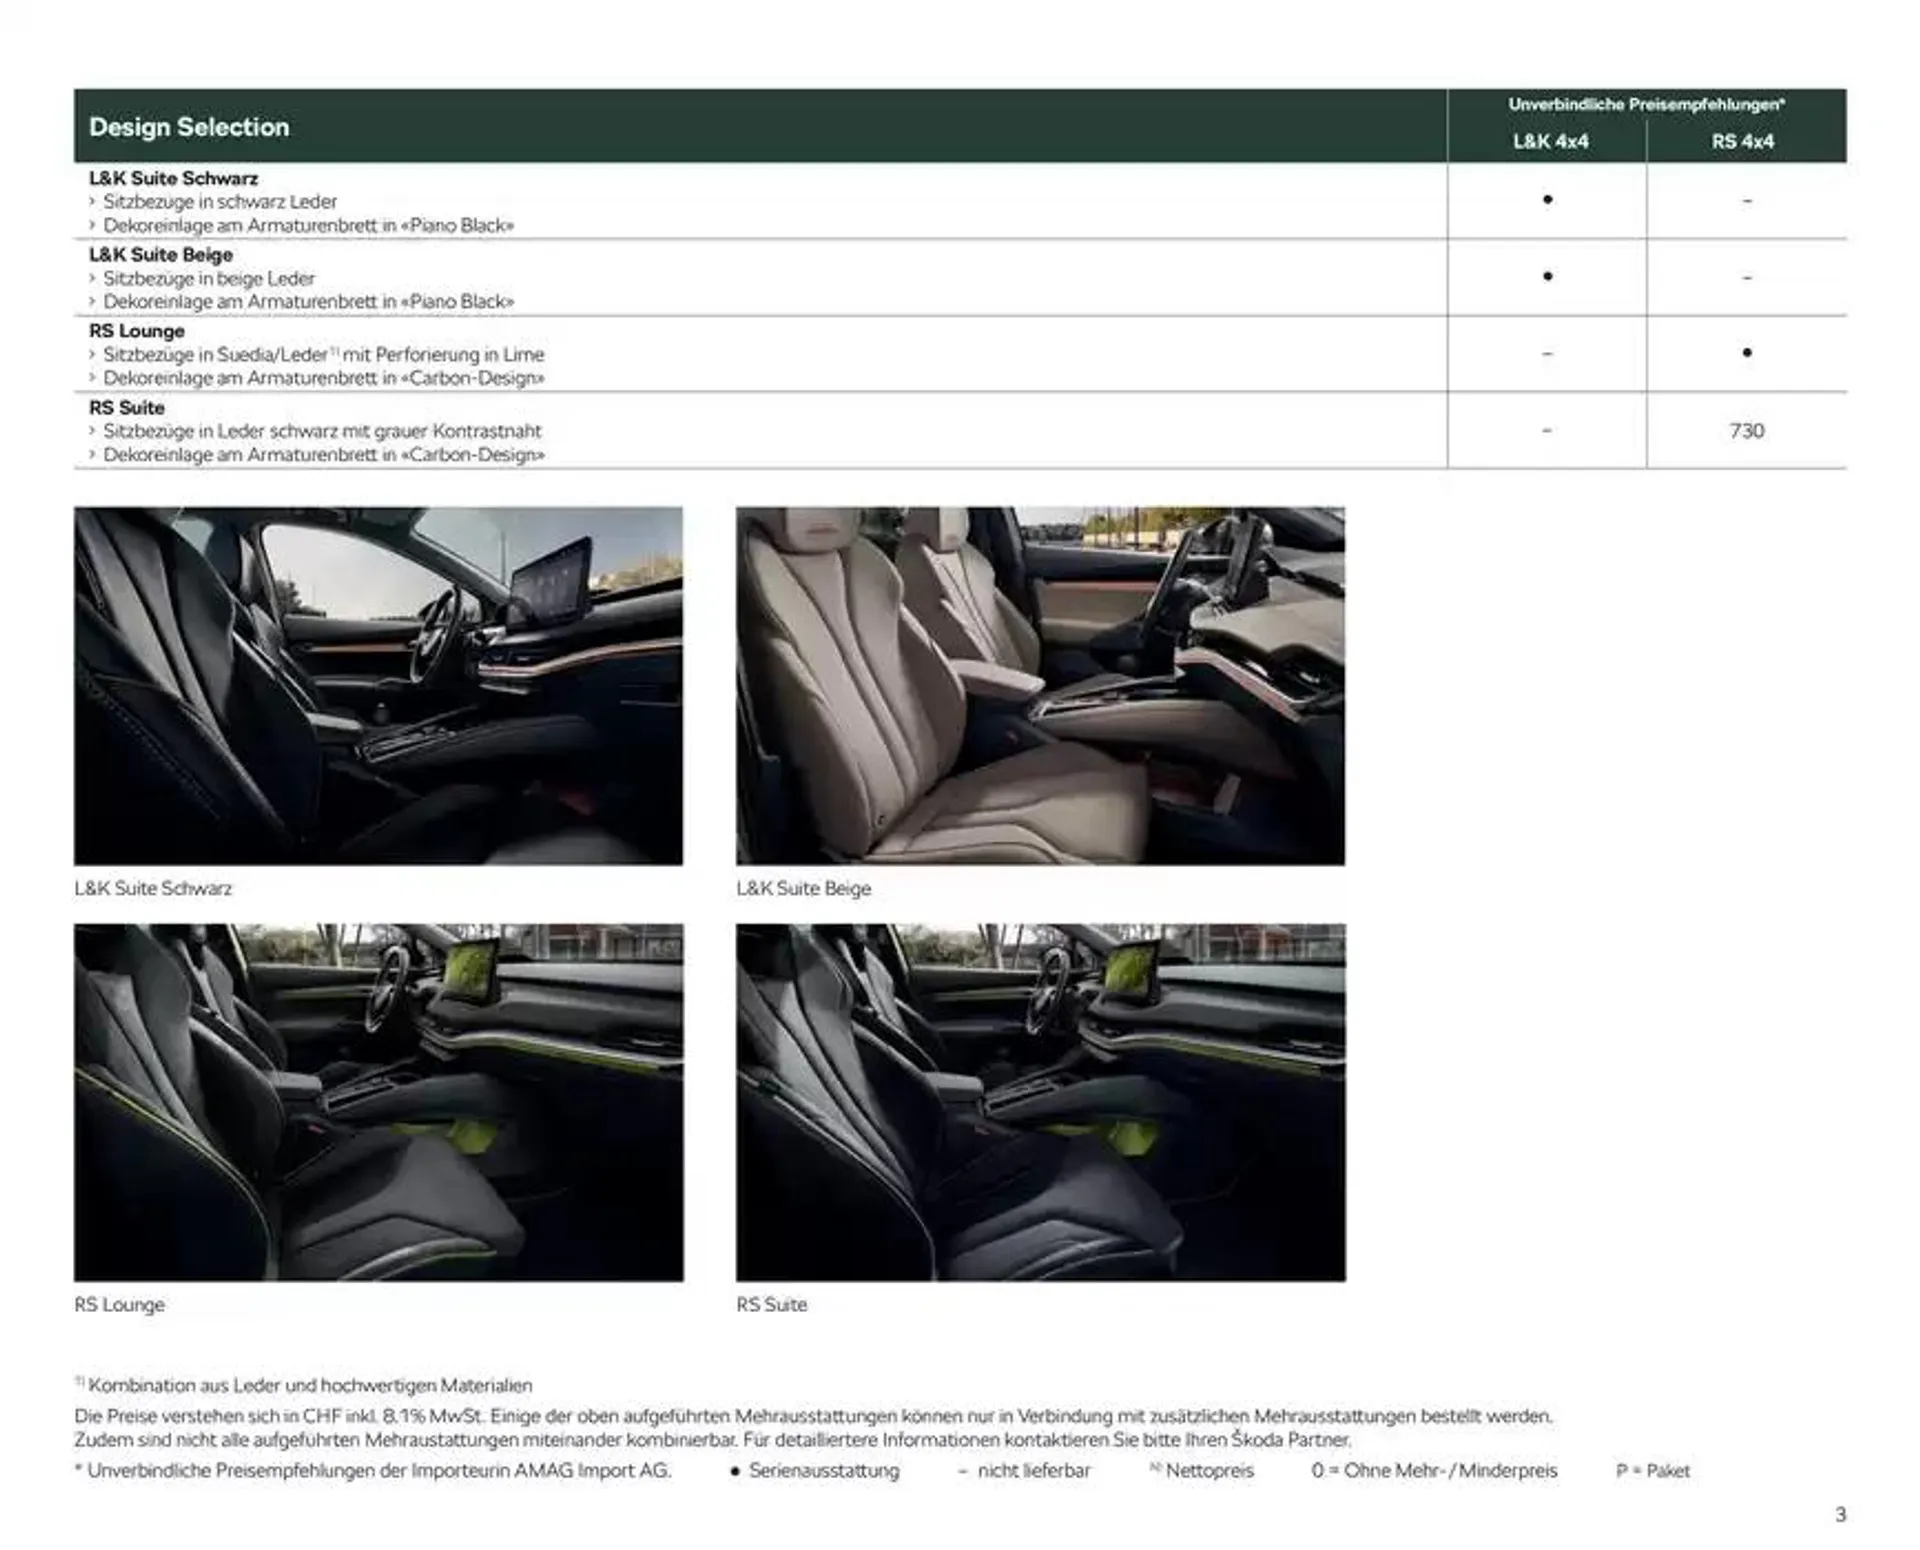Click the 'nicht lieferbar' legend entry
The height and width of the screenshot is (1550, 1920).
(x=1024, y=1471)
